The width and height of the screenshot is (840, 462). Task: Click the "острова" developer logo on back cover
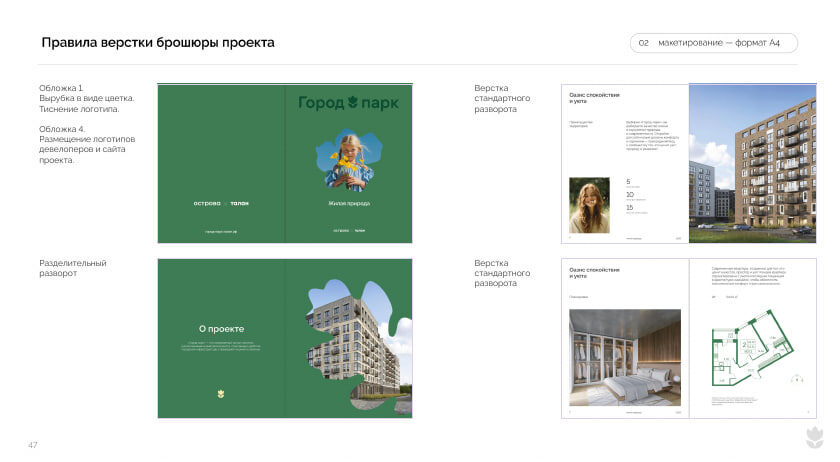207,203
